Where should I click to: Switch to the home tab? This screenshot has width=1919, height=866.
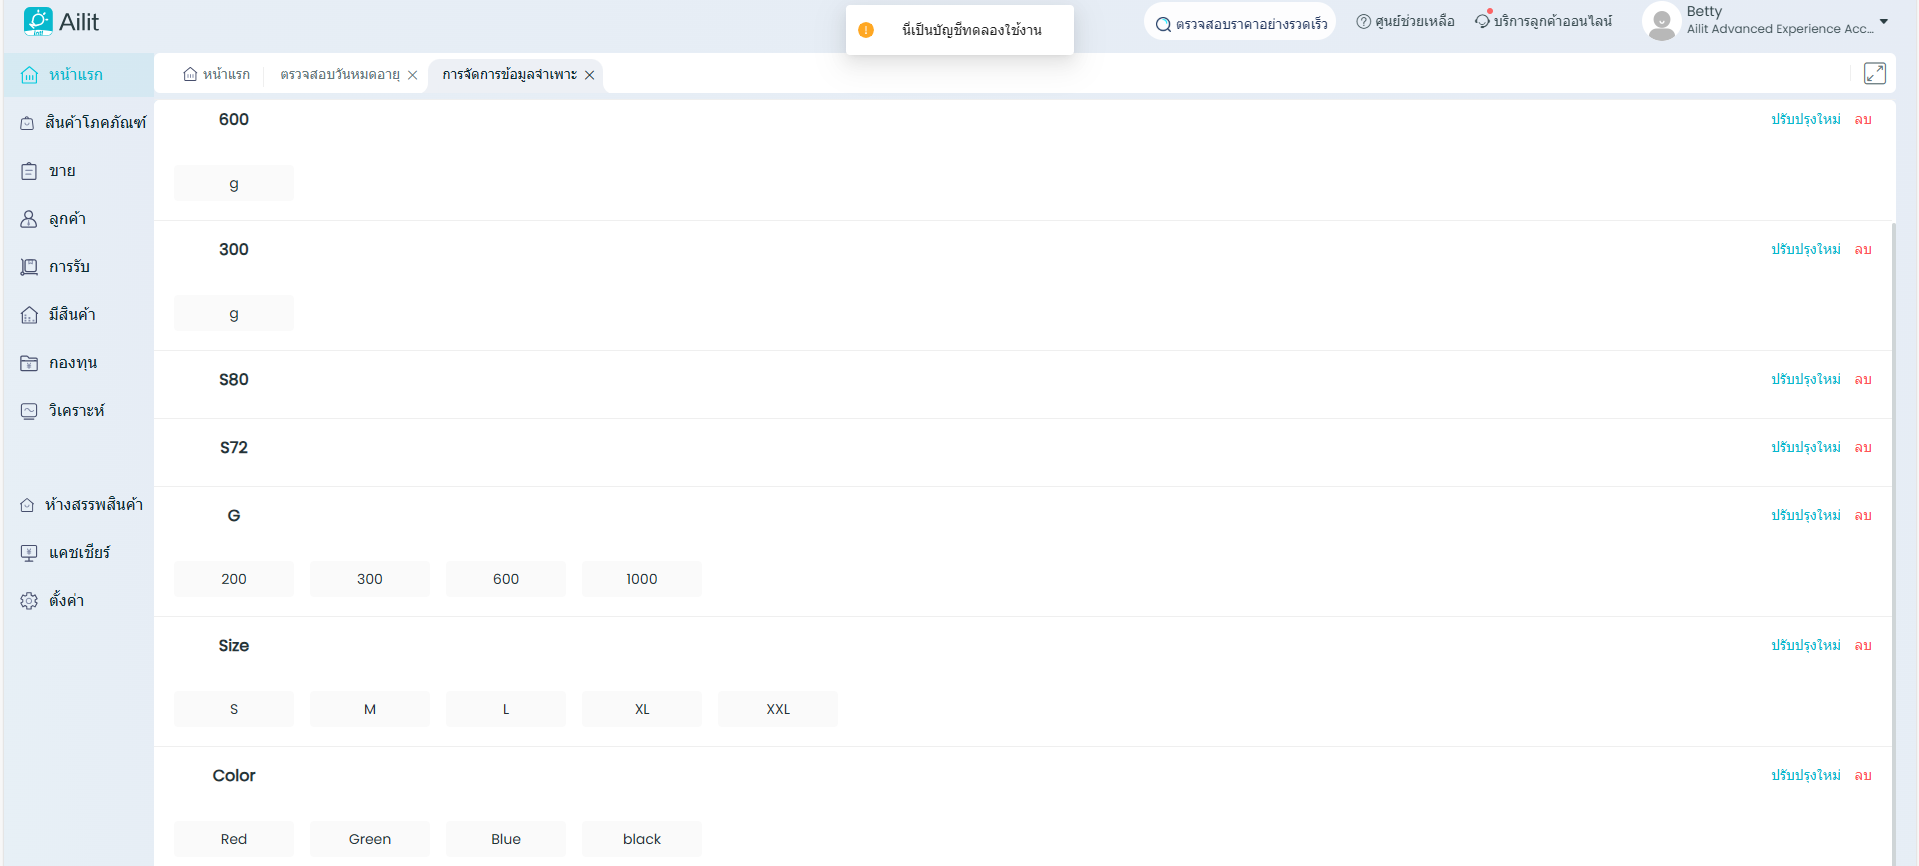pyautogui.click(x=216, y=75)
